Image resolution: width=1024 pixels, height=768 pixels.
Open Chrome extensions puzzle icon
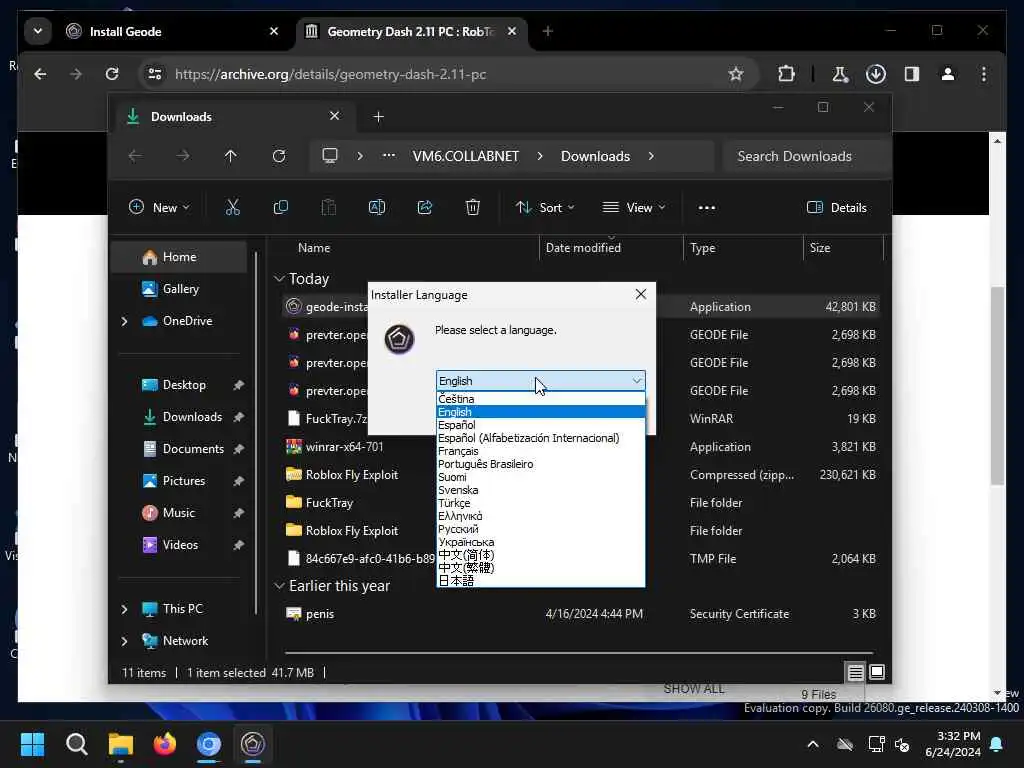click(786, 74)
